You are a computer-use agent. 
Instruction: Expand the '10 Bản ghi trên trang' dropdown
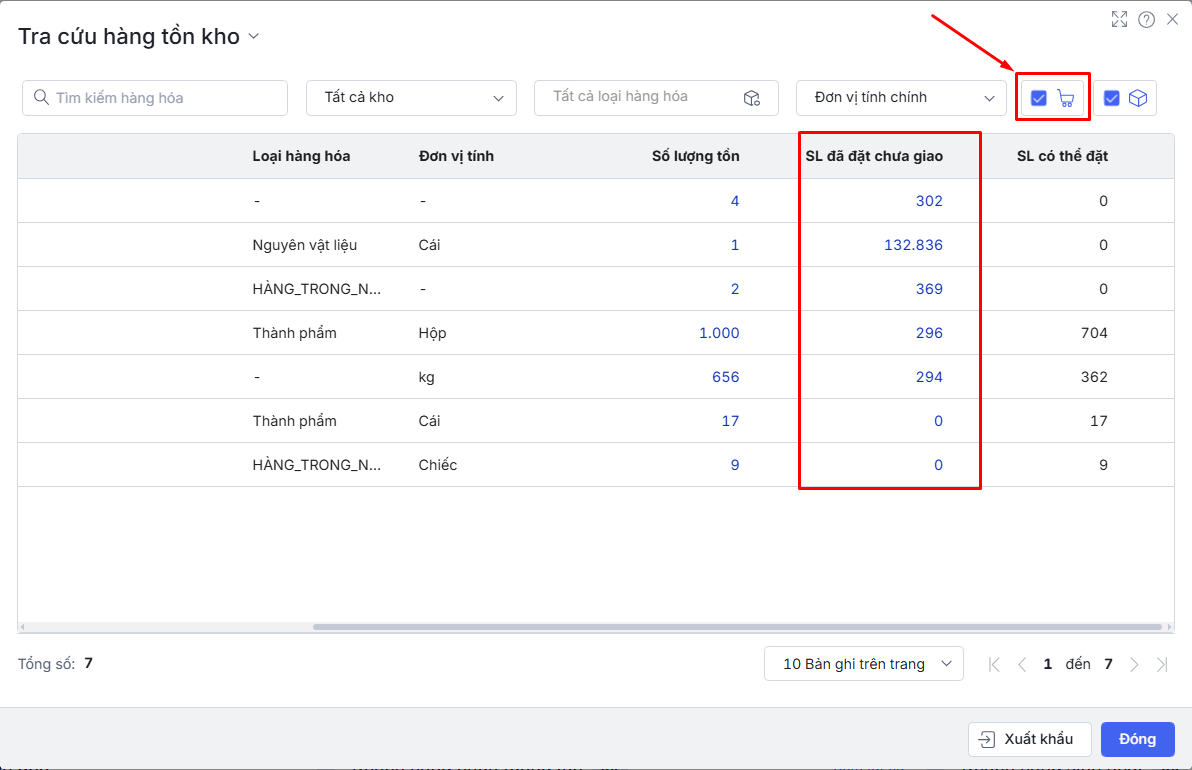(863, 664)
